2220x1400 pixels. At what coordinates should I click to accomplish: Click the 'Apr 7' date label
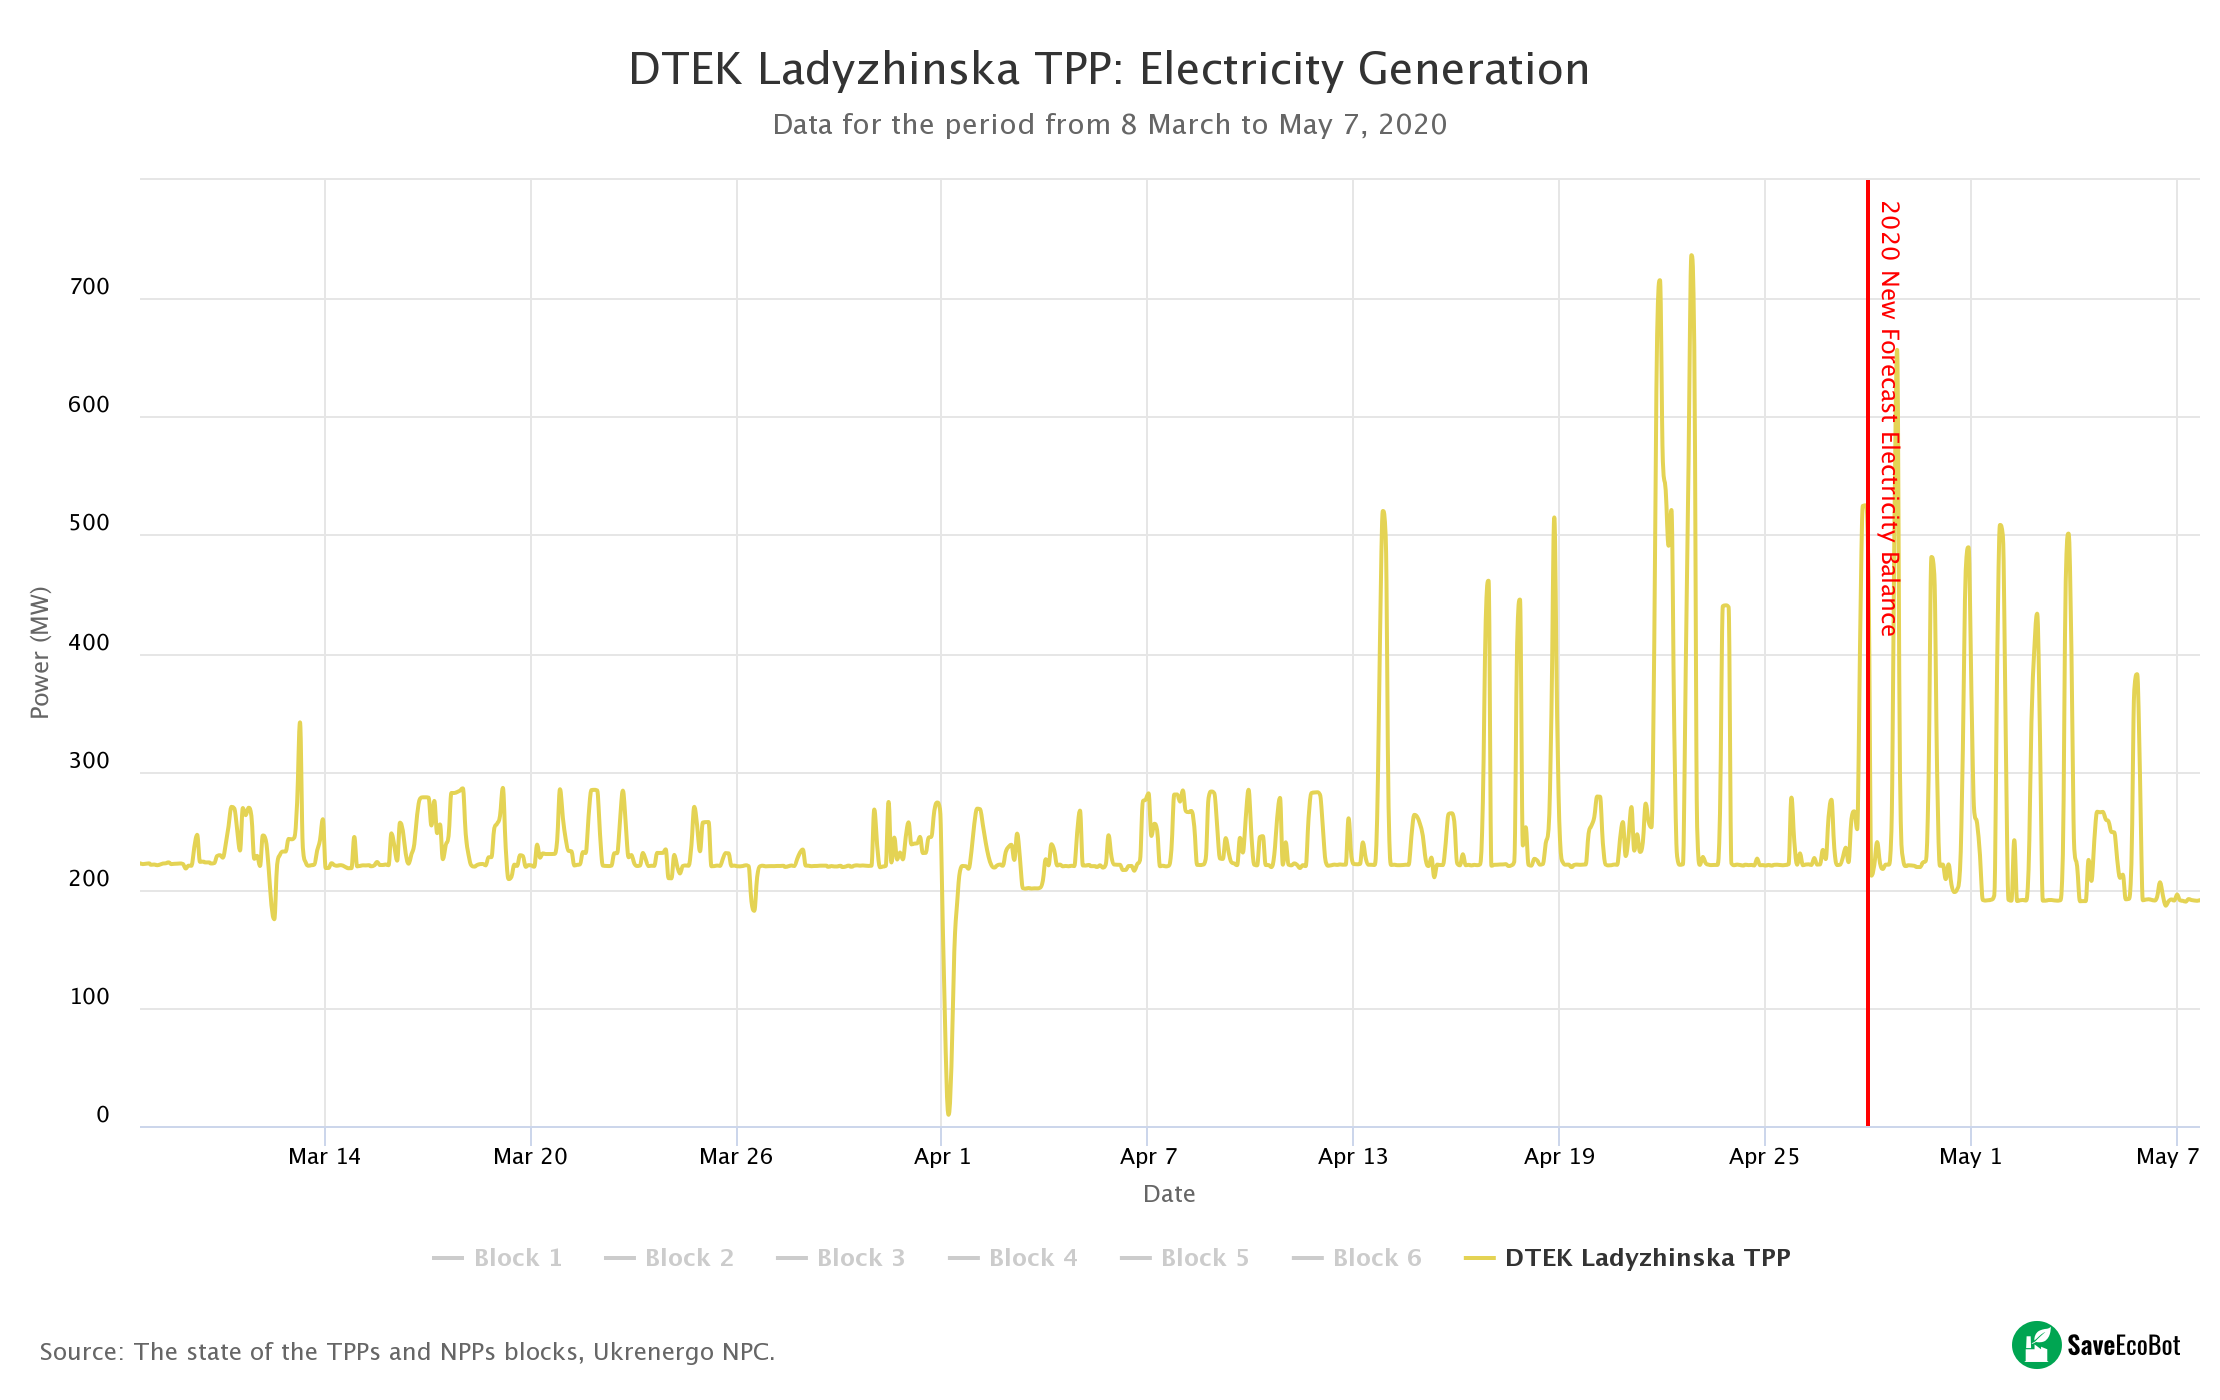click(1148, 1157)
